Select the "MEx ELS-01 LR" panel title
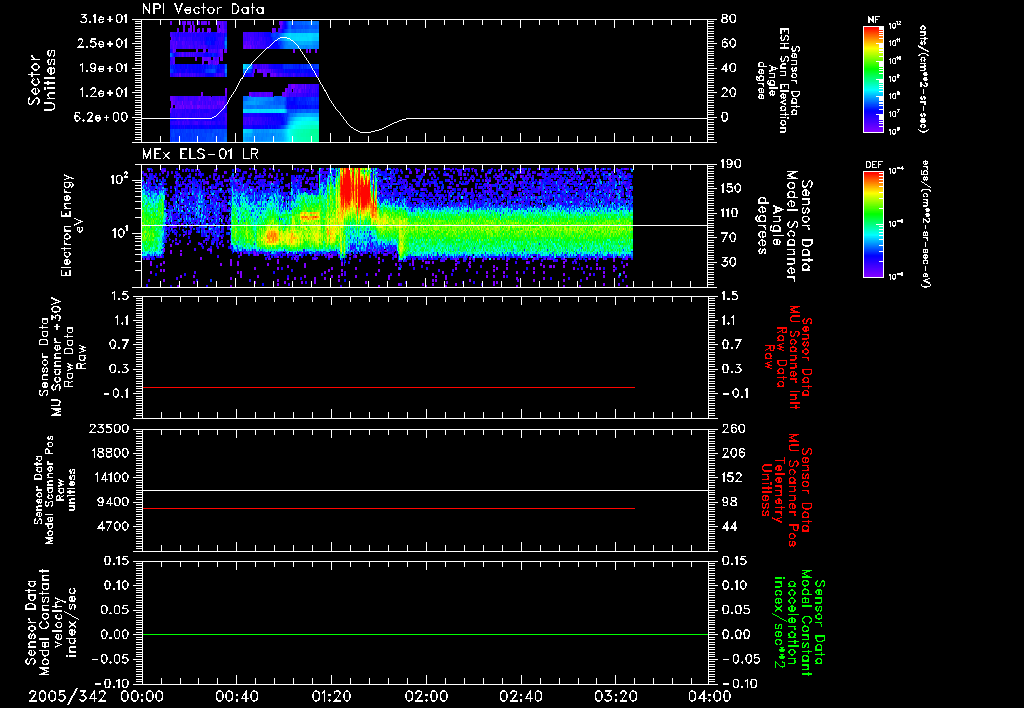 tap(200, 155)
